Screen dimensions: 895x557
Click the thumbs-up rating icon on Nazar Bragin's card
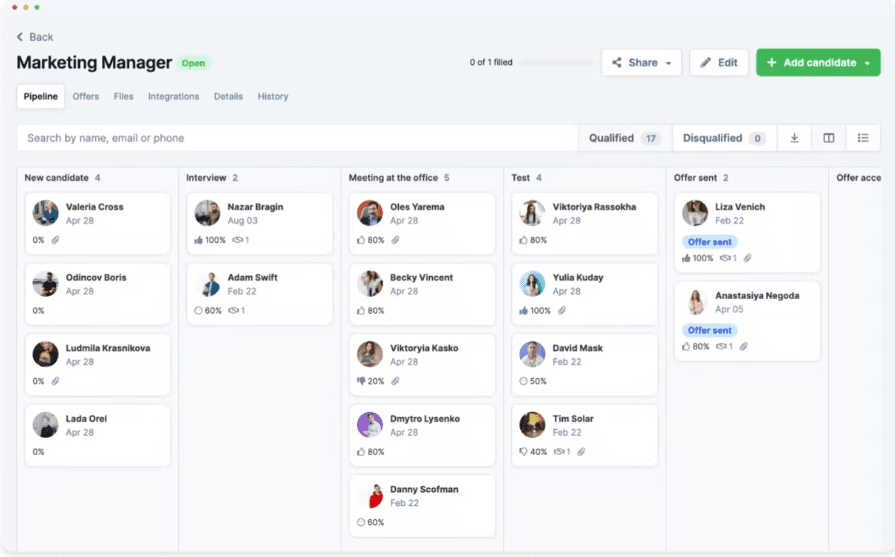click(198, 240)
